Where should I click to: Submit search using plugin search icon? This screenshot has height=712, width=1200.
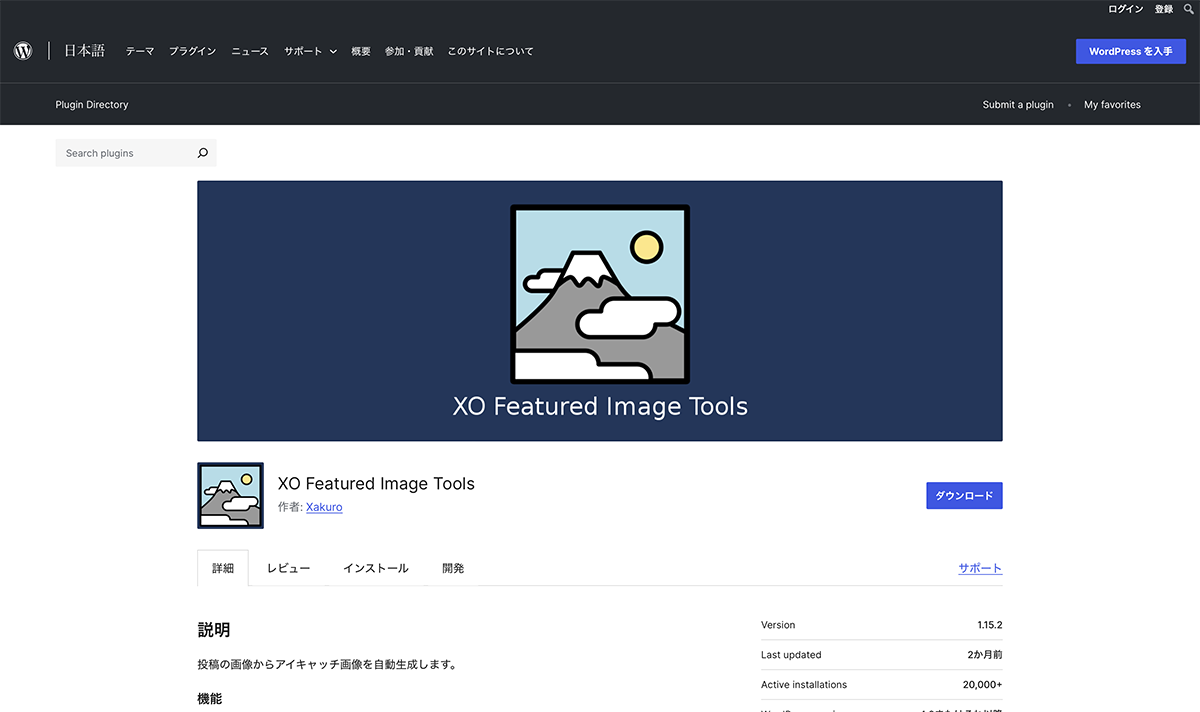click(203, 153)
